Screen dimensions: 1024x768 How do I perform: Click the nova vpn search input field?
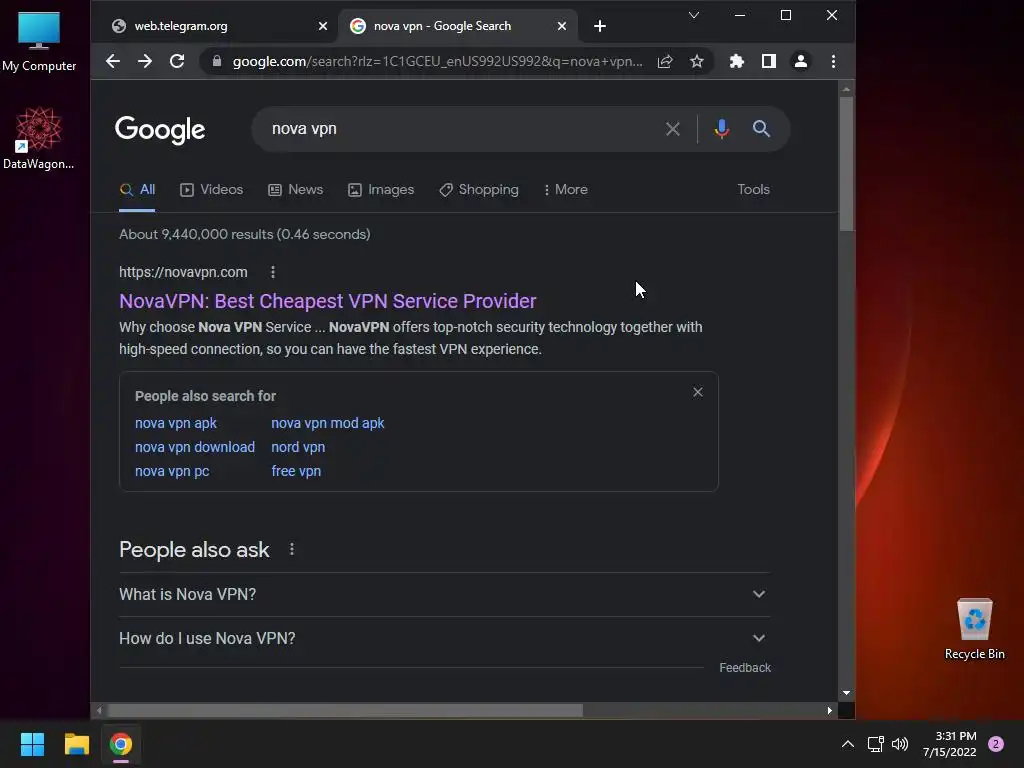click(457, 129)
